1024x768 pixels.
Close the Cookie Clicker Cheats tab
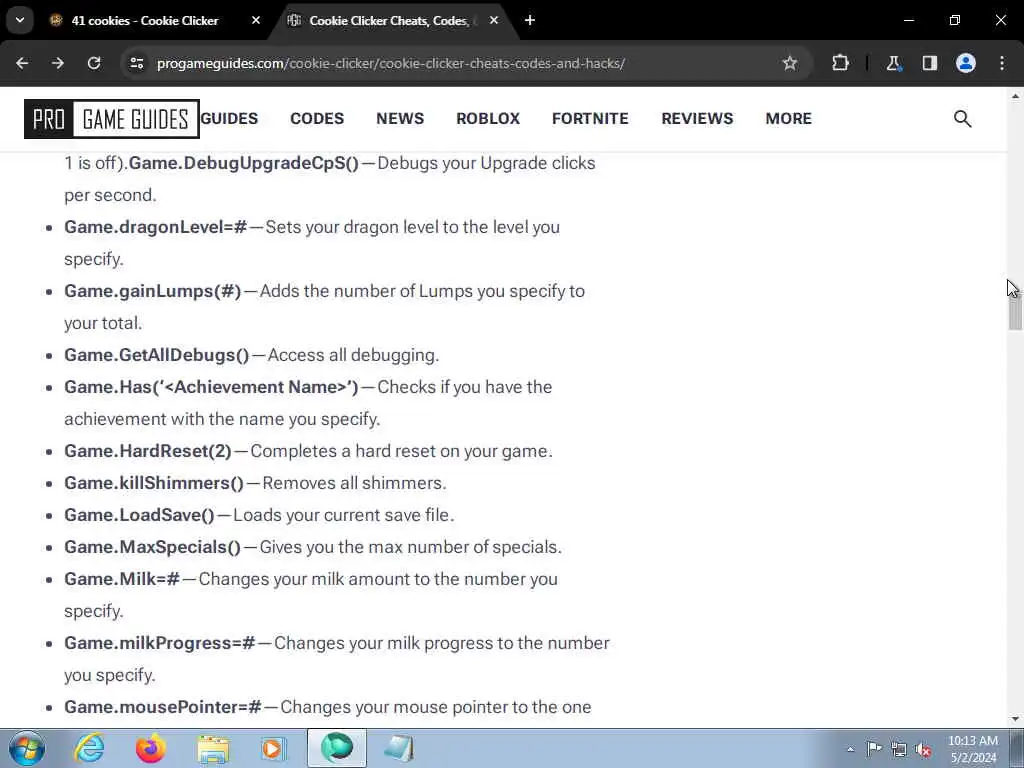point(494,20)
